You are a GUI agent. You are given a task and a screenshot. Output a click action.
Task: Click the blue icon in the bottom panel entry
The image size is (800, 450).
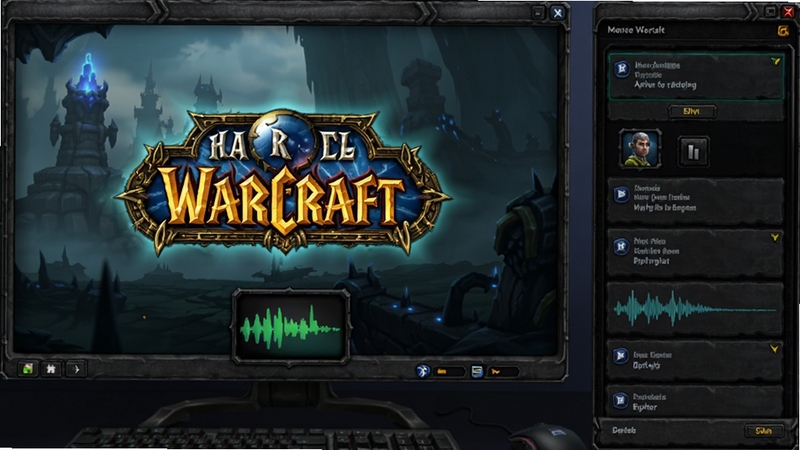[620, 401]
